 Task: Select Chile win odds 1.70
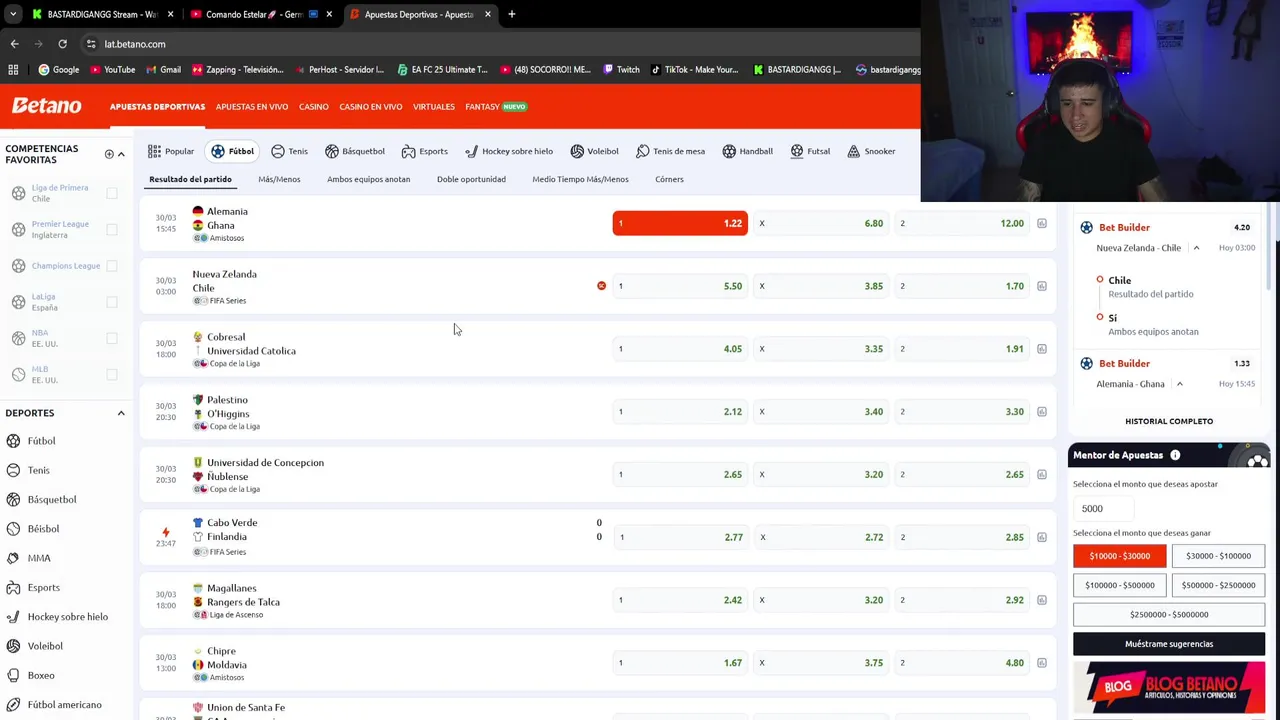click(x=961, y=286)
